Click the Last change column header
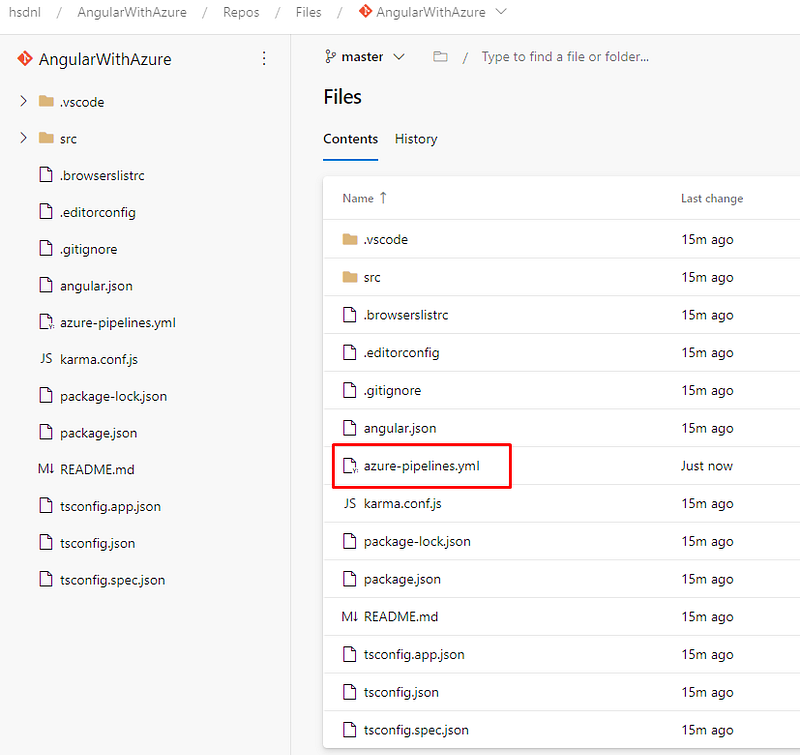 712,198
